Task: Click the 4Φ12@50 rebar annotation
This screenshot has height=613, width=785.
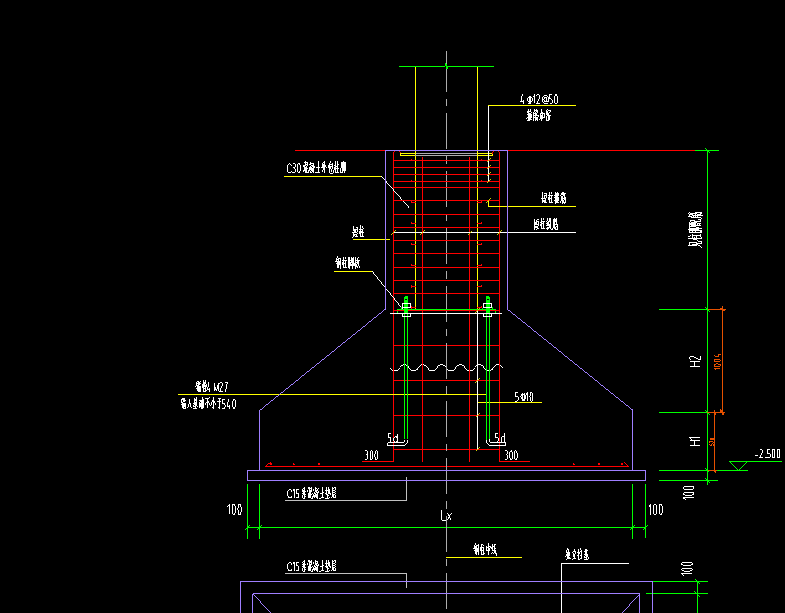Action: (x=539, y=99)
